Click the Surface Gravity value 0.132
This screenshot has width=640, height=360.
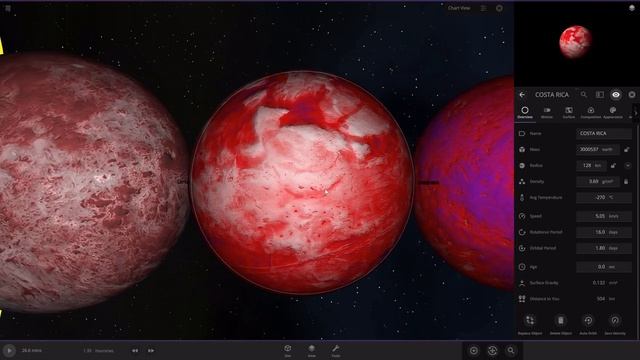598,282
